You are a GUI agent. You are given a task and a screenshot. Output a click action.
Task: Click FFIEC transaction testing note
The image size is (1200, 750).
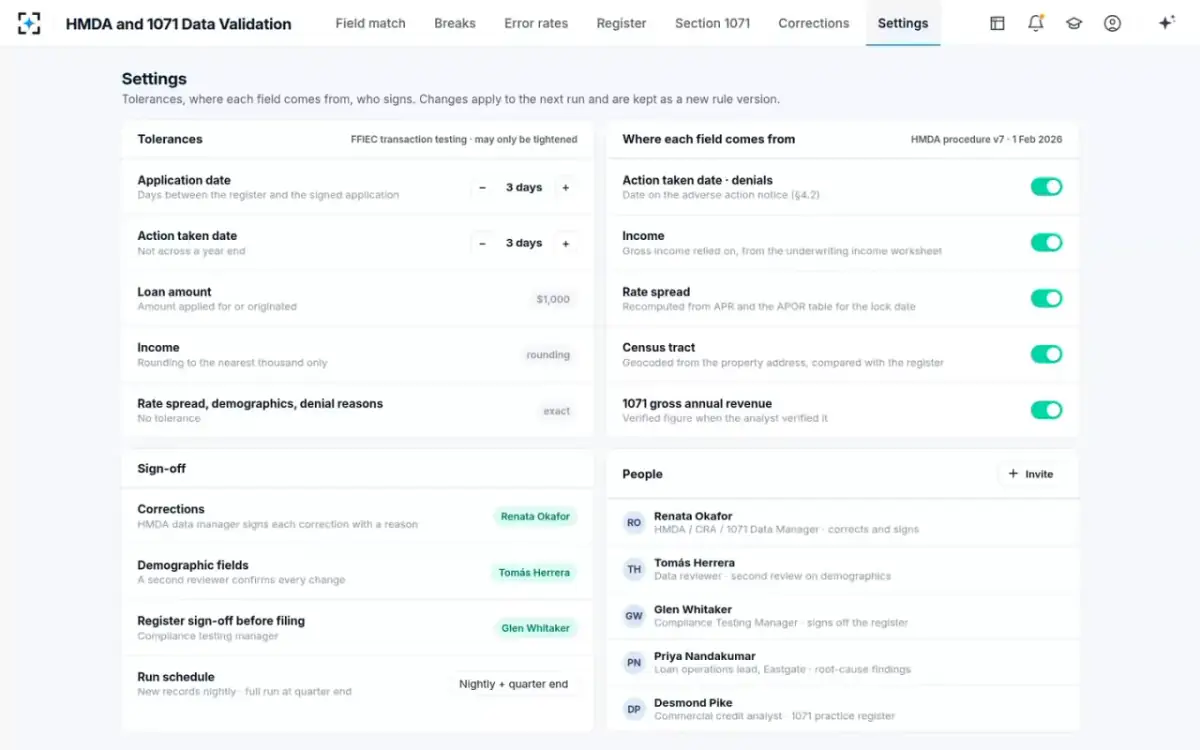(464, 140)
